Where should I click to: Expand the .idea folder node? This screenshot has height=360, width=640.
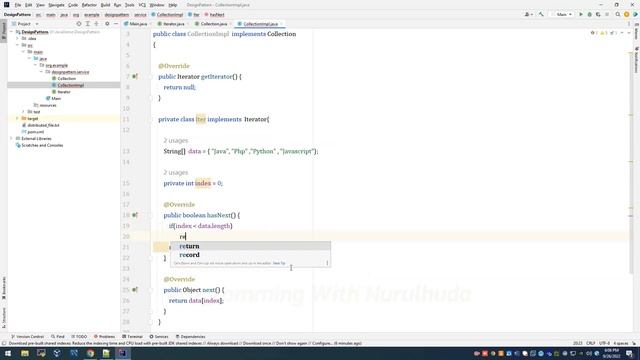click(18, 38)
